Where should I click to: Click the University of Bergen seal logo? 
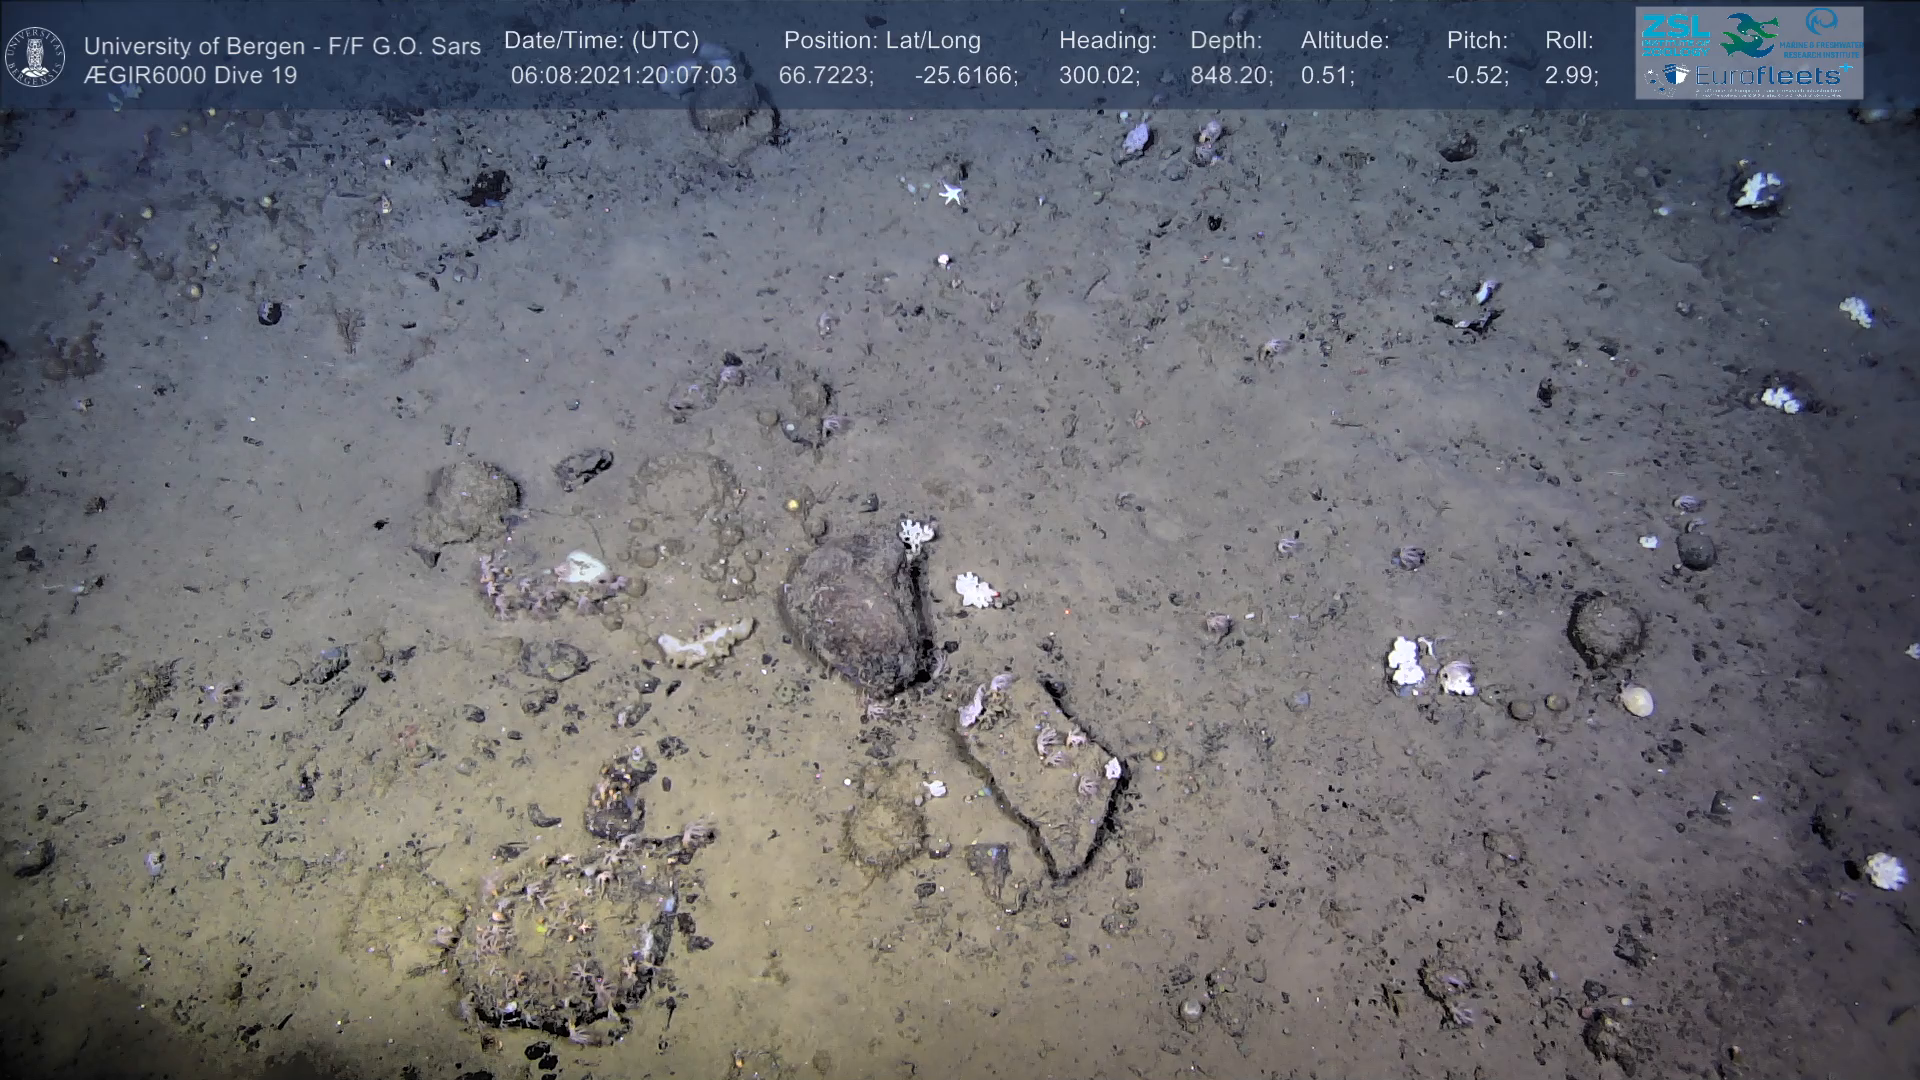[35, 57]
